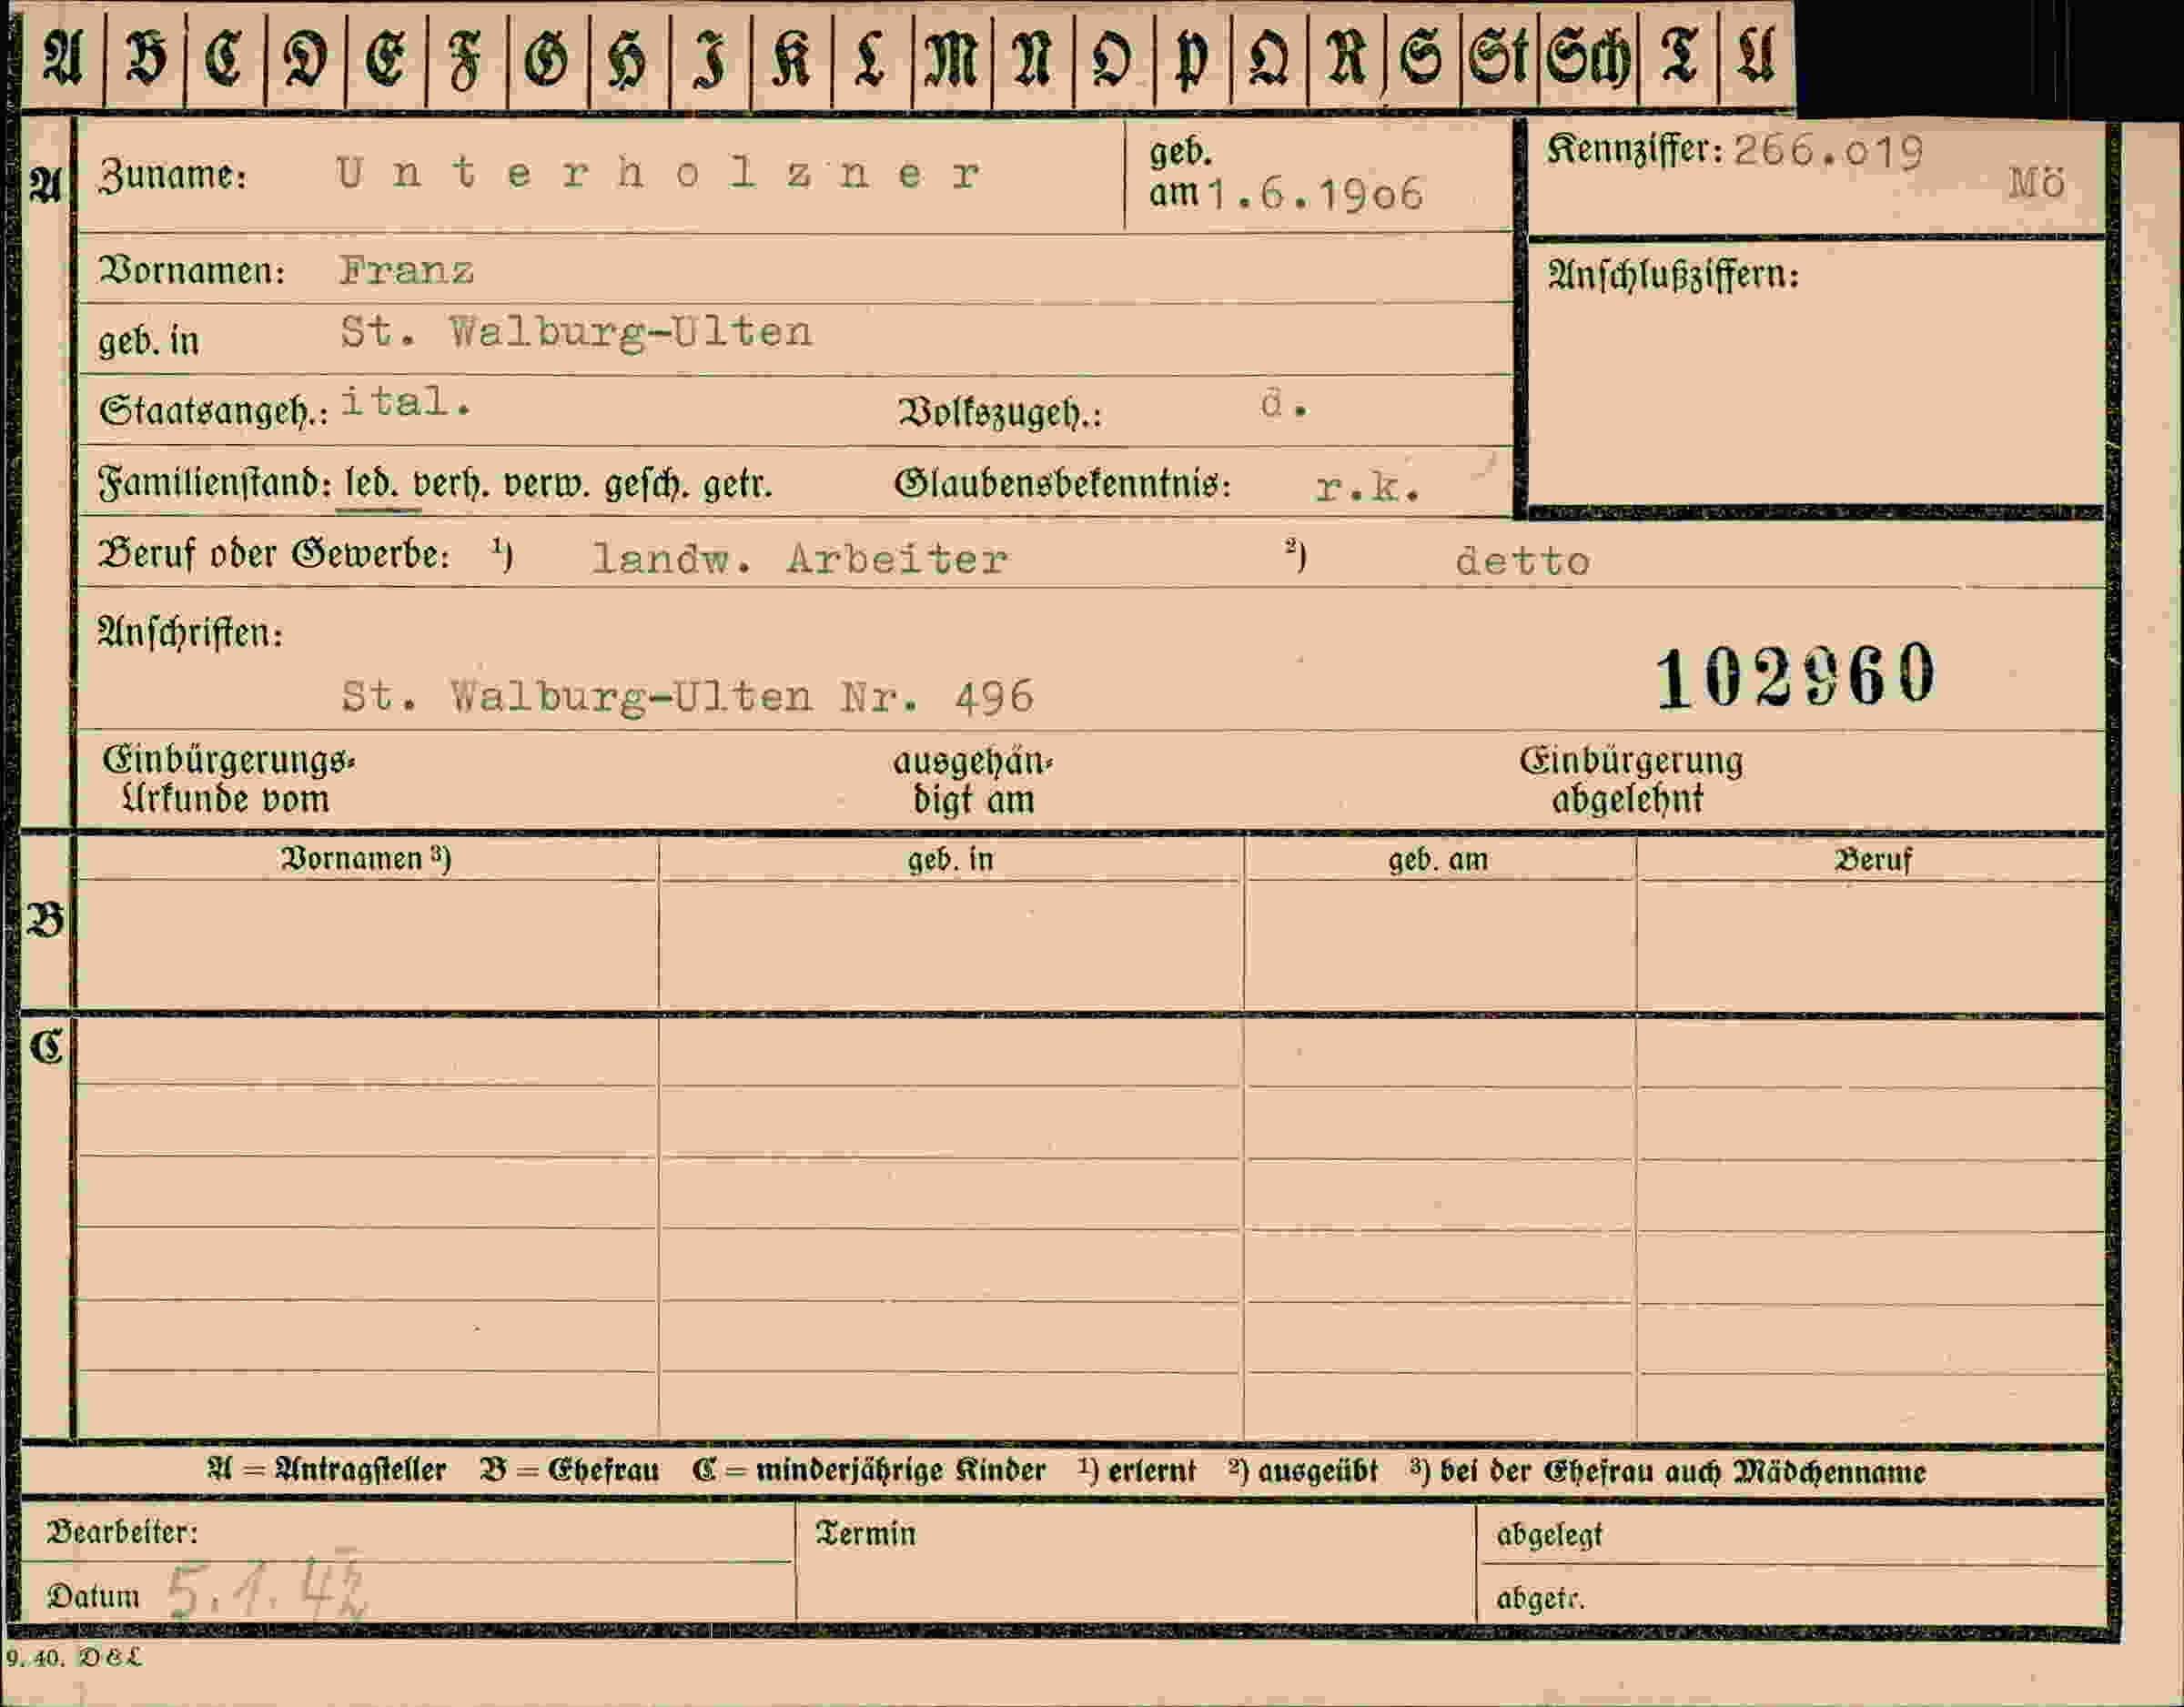Click the 'Vornamen:' label above 'geb. in'
The width and height of the screenshot is (2184, 1707).
192,271
